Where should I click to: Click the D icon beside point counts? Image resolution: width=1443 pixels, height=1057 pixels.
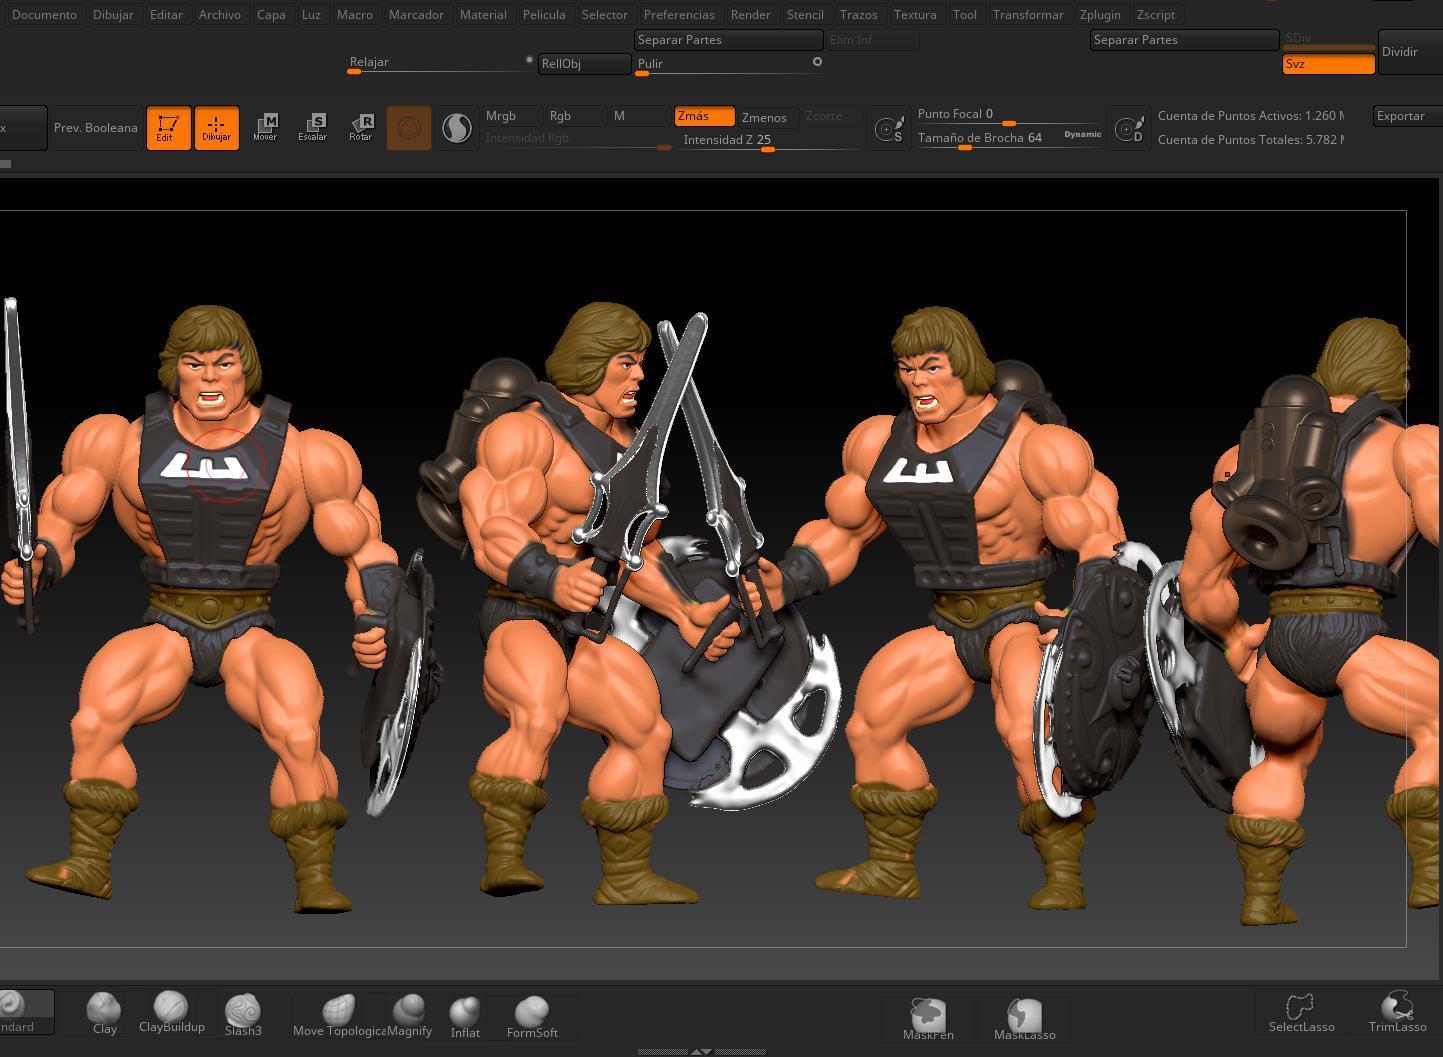click(1129, 129)
